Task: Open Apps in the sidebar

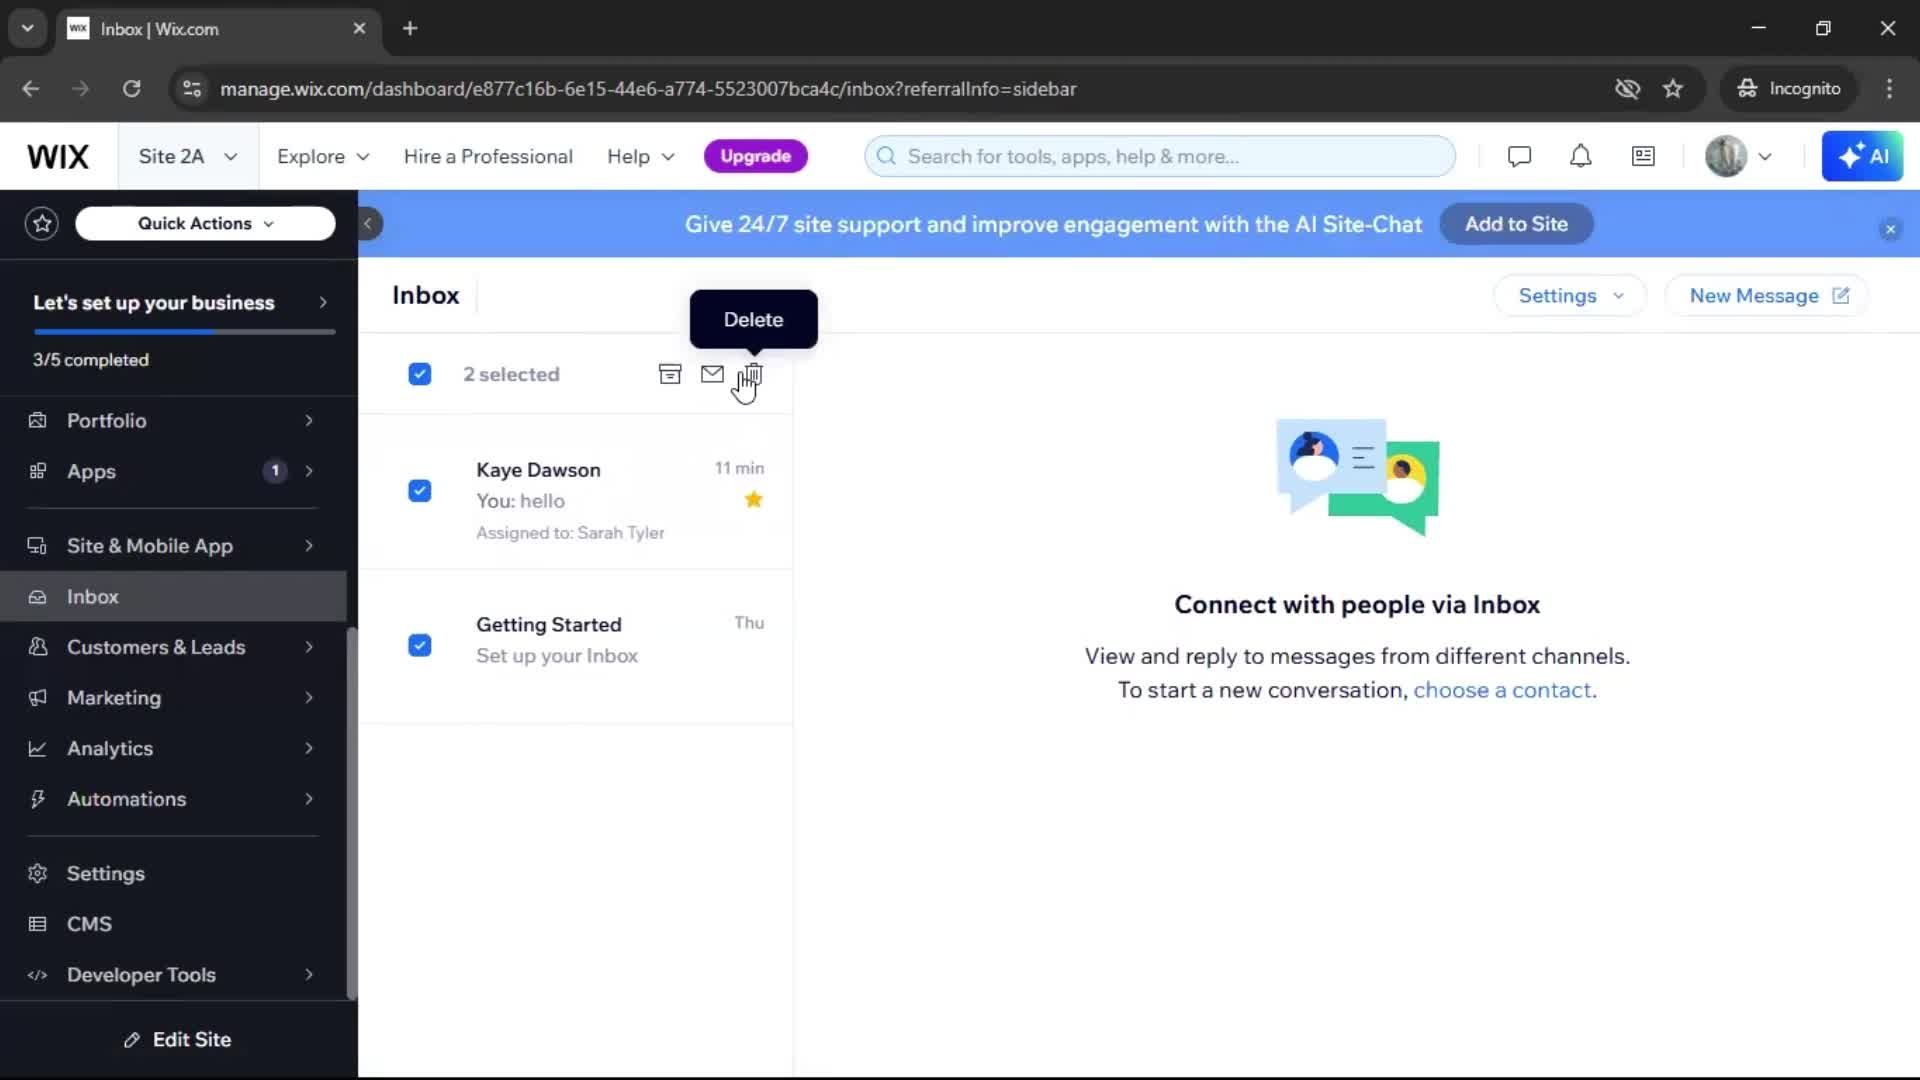Action: 173,471
